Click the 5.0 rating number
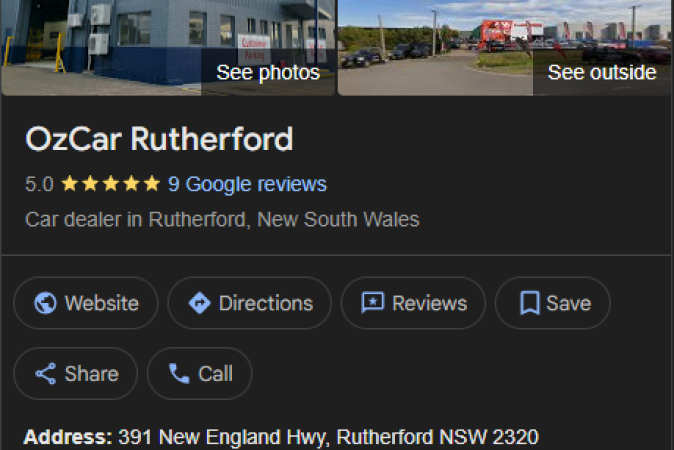 pos(39,184)
